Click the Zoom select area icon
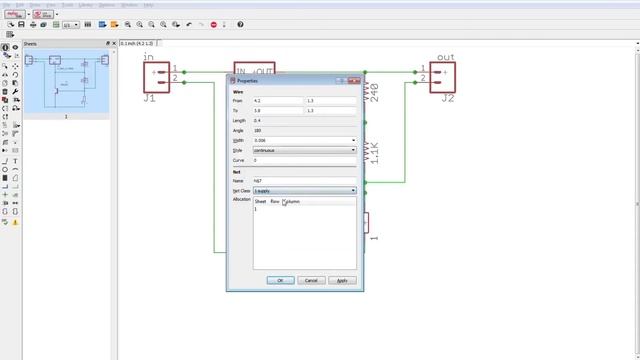The height and width of the screenshot is (360, 640). pyautogui.click(x=176, y=24)
